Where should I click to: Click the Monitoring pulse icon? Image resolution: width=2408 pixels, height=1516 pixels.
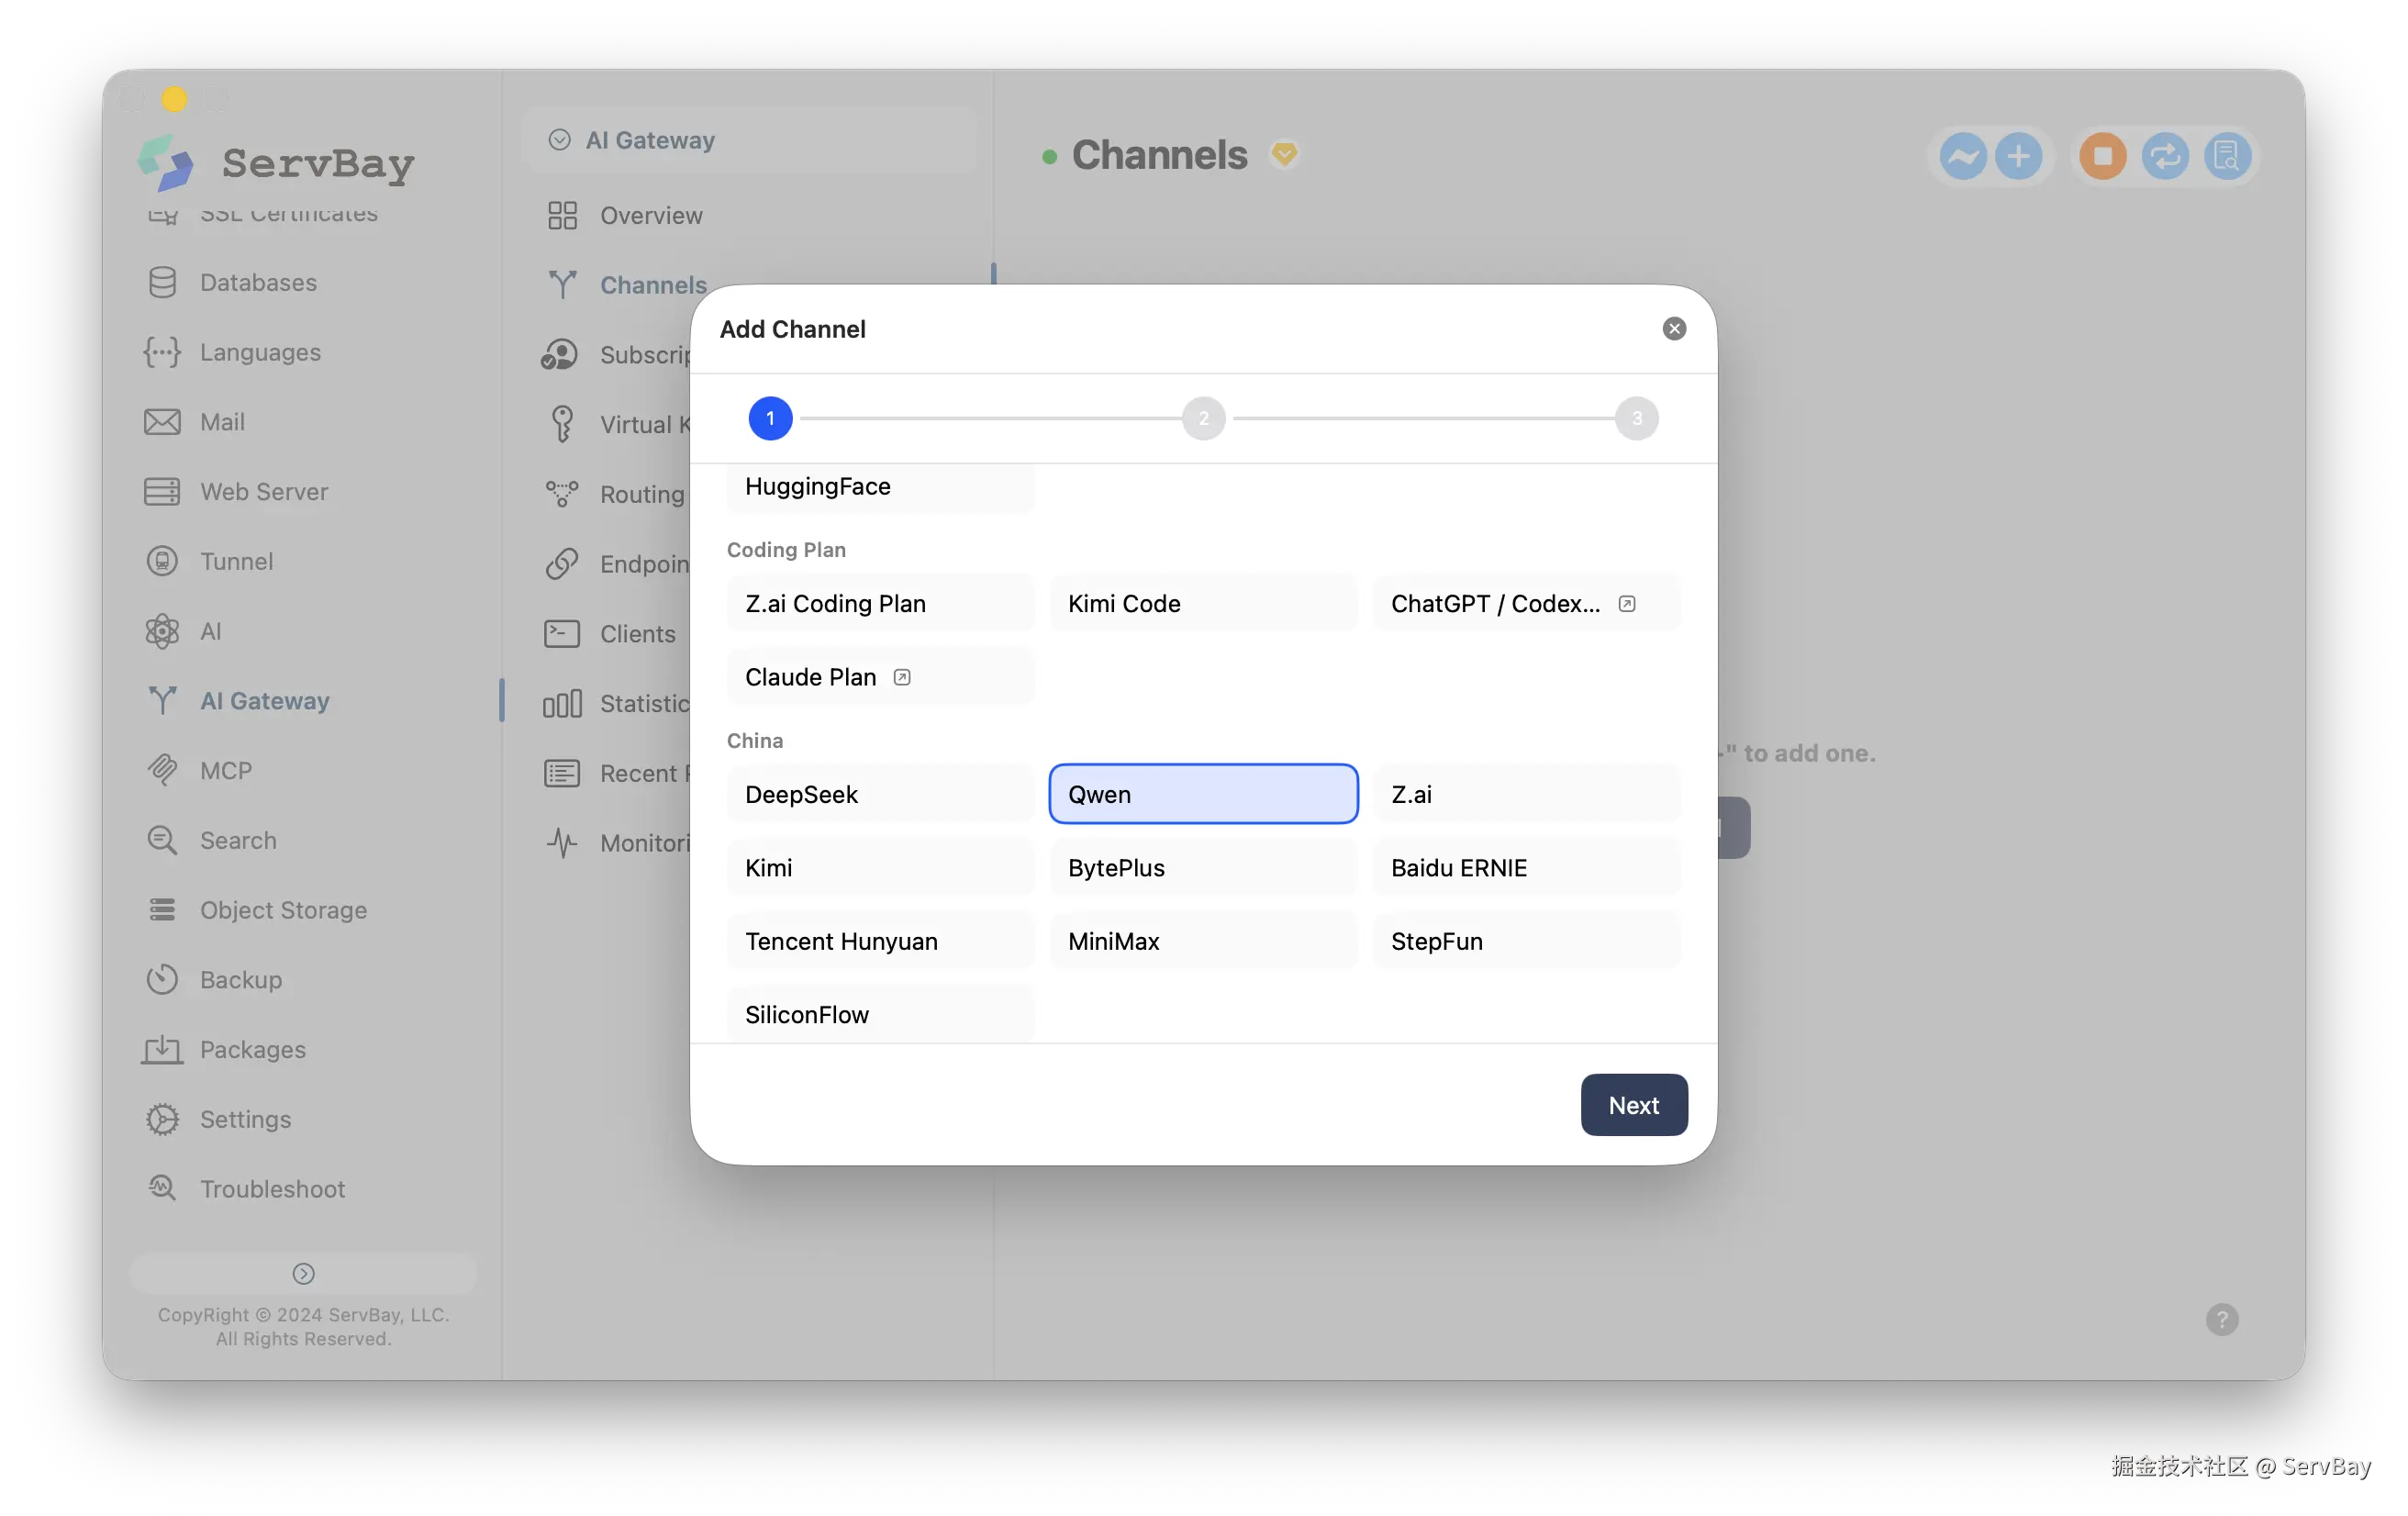[562, 843]
